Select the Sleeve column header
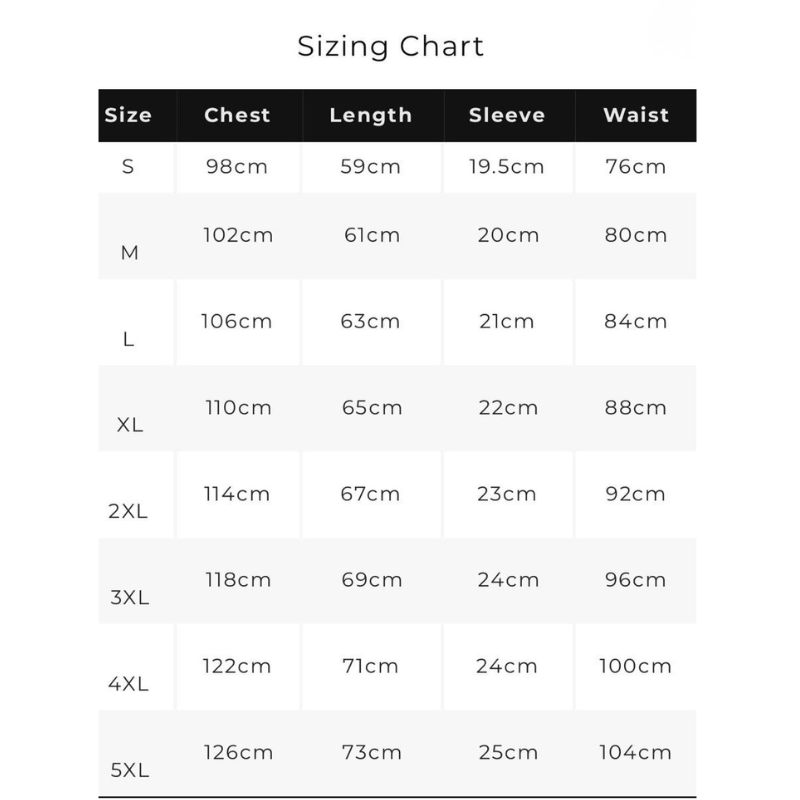The width and height of the screenshot is (800, 800). pos(507,115)
